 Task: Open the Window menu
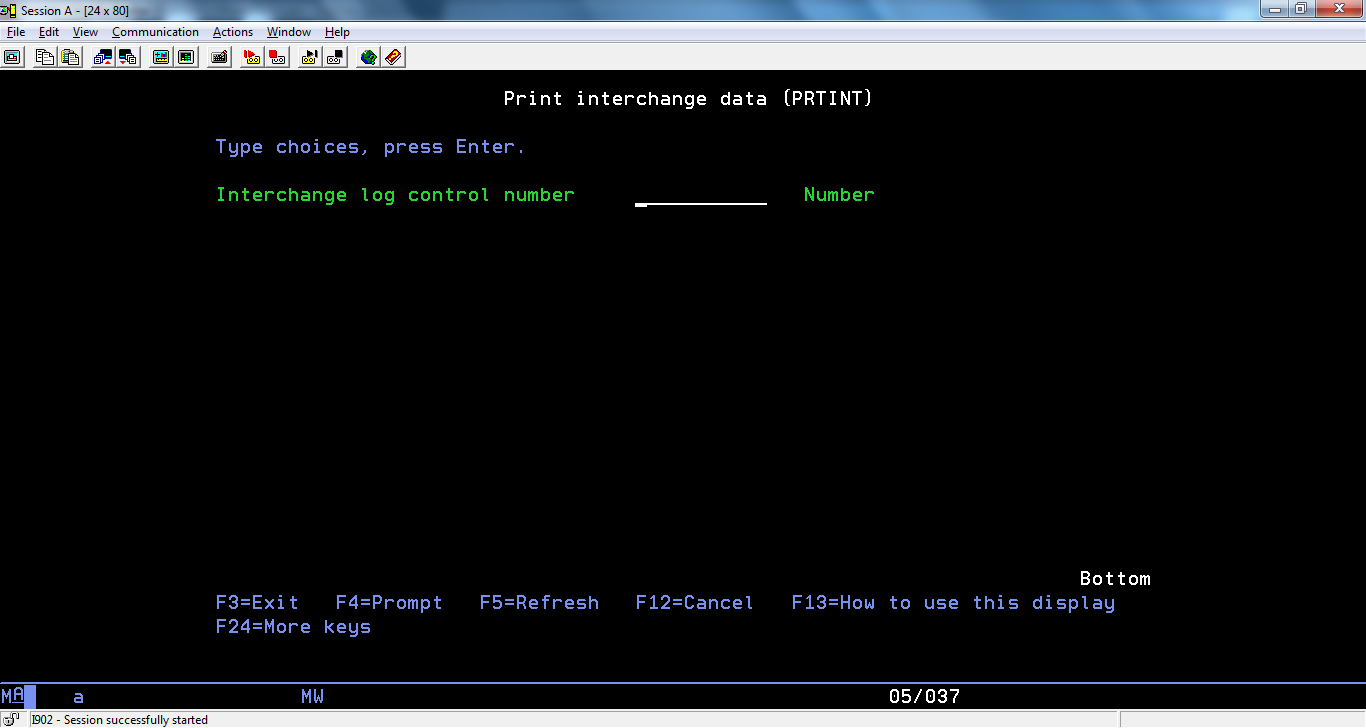[x=289, y=32]
